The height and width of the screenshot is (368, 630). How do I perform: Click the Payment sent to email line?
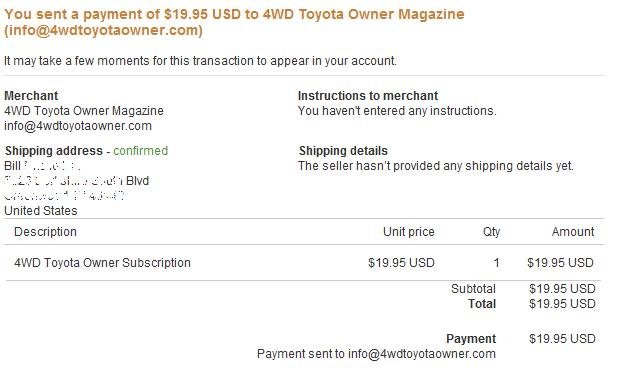[376, 354]
